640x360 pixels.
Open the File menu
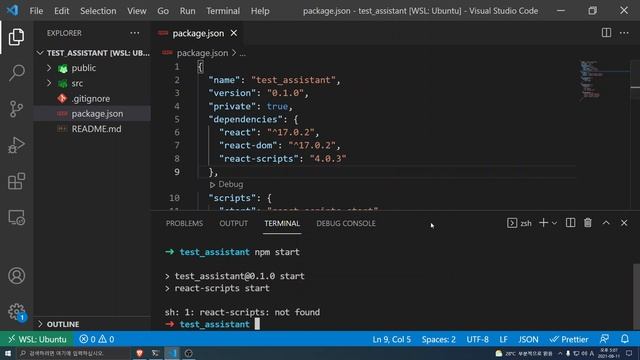[36, 11]
